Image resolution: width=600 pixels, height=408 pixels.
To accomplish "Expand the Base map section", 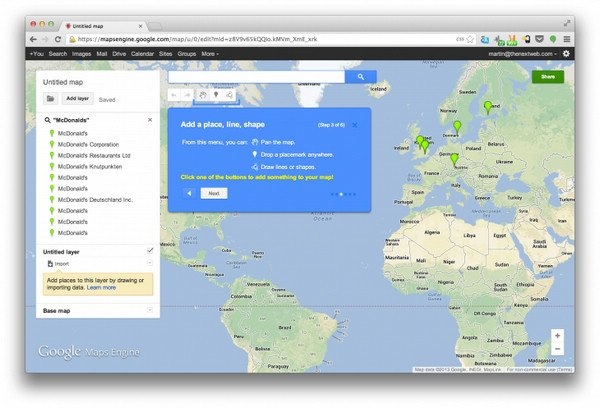I will tap(150, 310).
